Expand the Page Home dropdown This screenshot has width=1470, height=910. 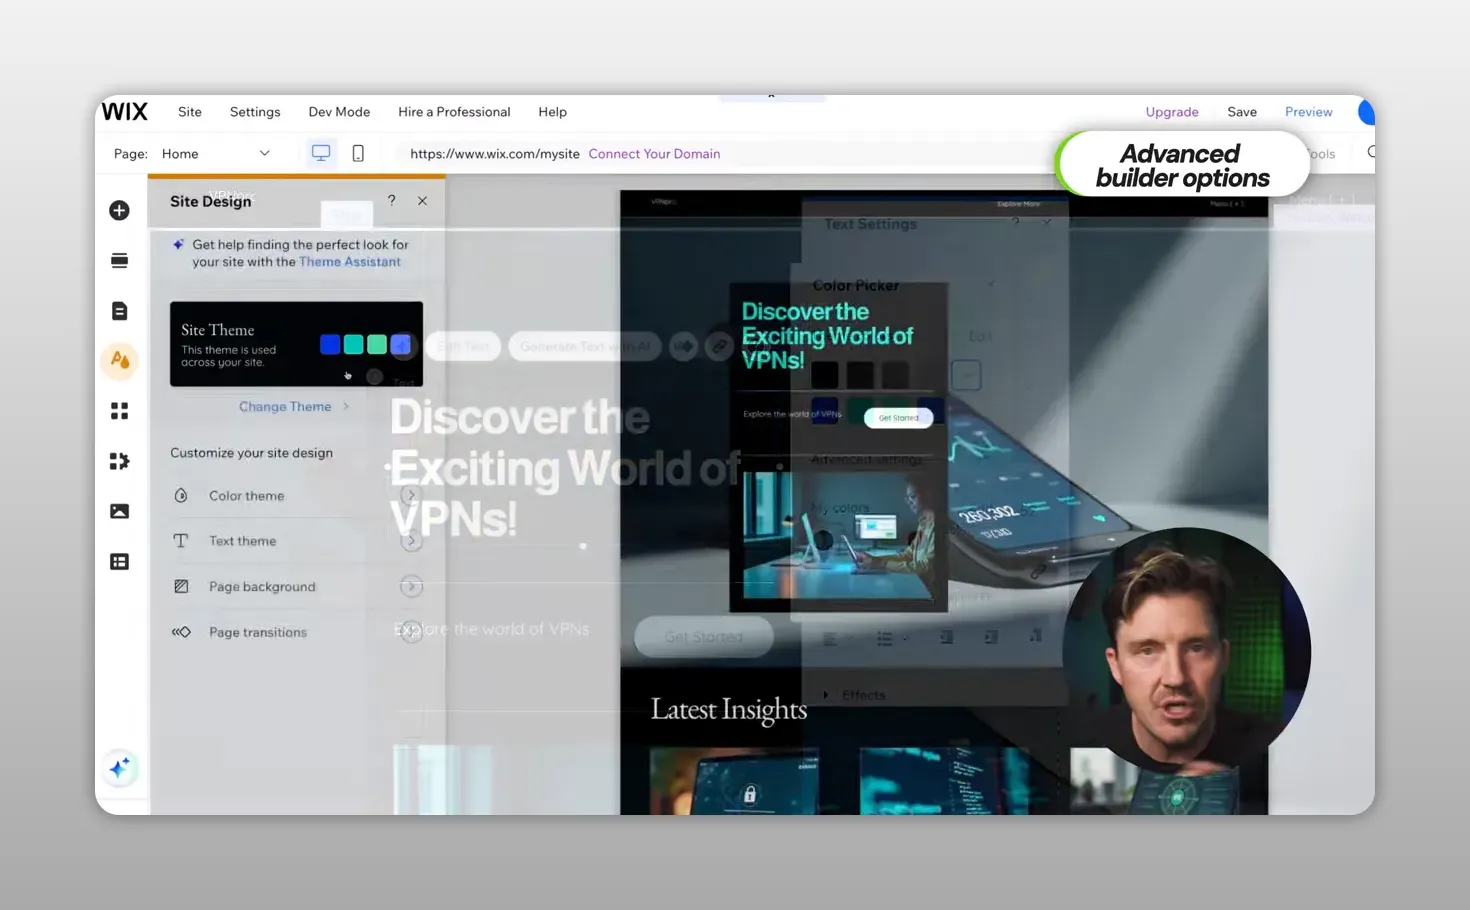(216, 154)
